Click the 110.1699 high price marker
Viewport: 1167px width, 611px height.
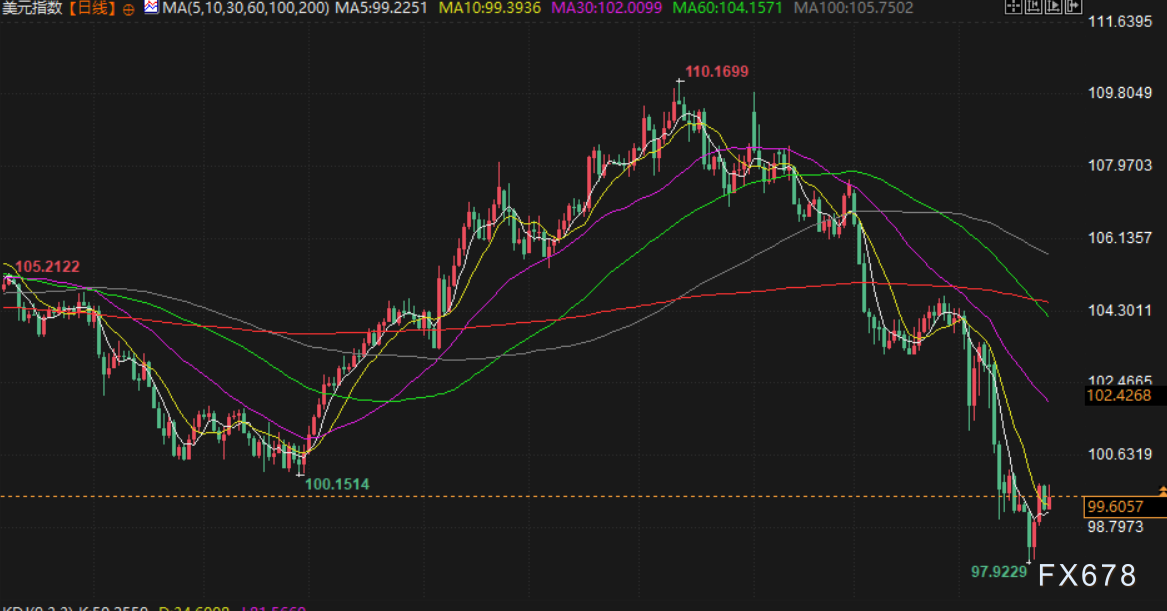(716, 71)
